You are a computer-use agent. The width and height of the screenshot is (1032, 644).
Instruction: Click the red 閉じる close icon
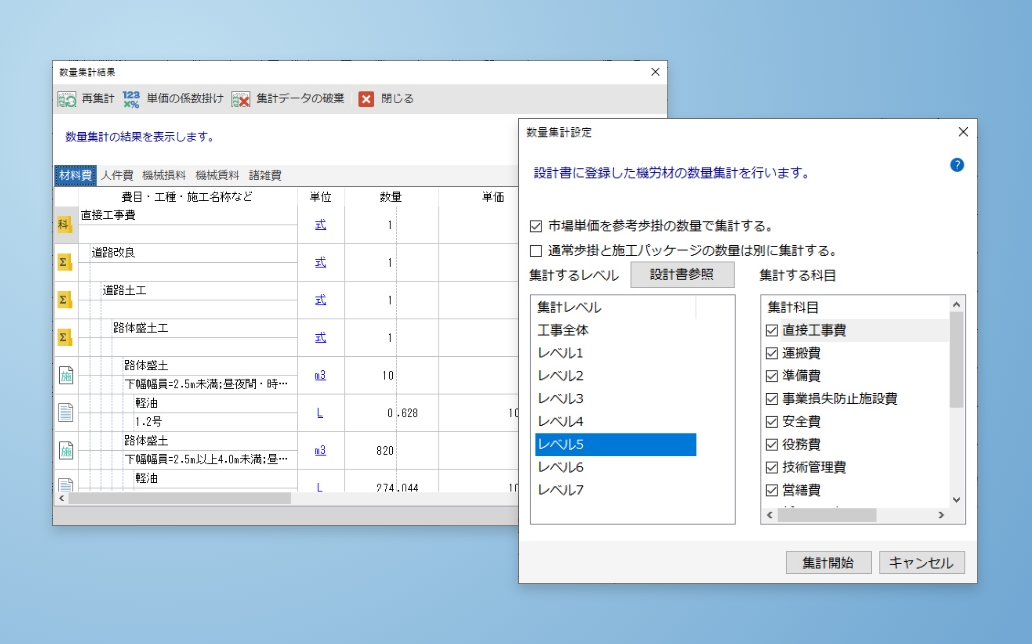click(x=366, y=99)
